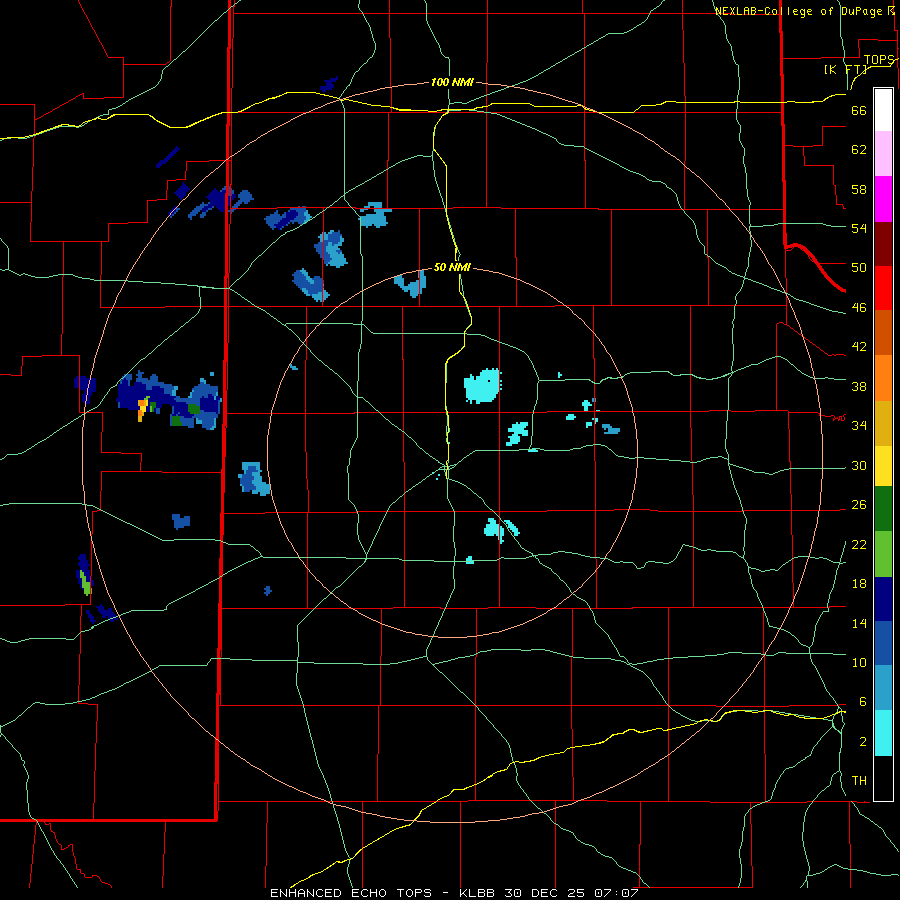Click the "46" legend value
The image size is (900, 900).
[859, 308]
